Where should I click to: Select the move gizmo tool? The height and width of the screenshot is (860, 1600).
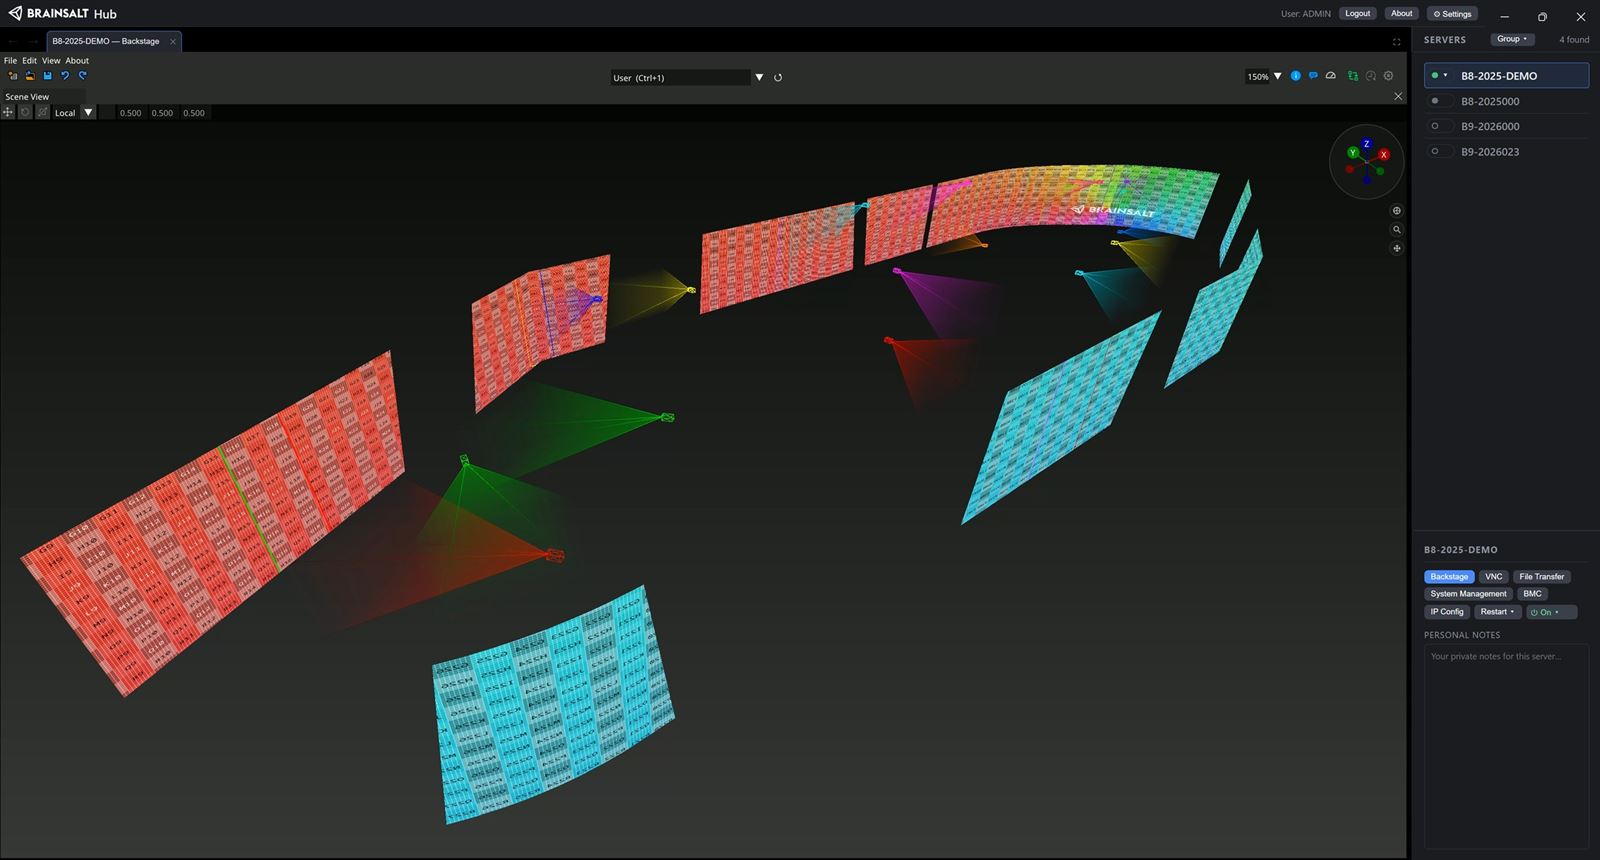[x=8, y=112]
